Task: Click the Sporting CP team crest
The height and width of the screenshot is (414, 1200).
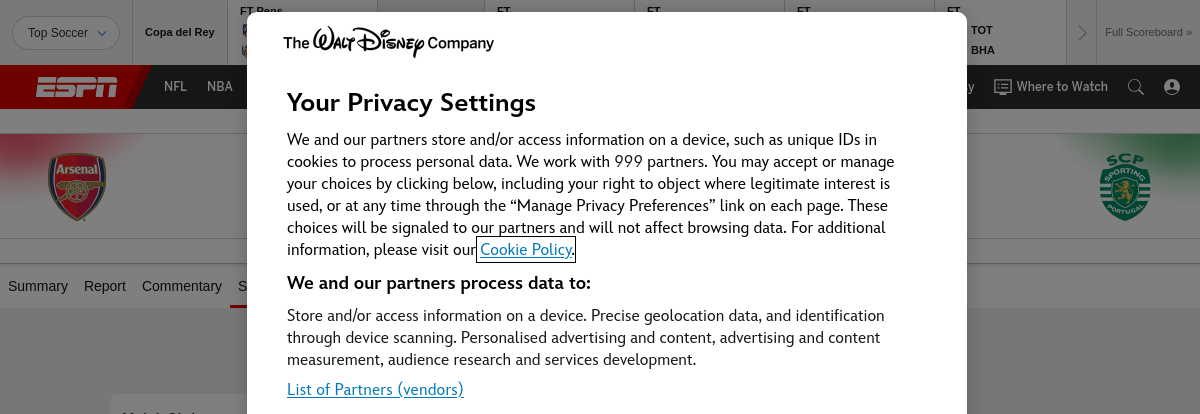Action: (x=1125, y=187)
